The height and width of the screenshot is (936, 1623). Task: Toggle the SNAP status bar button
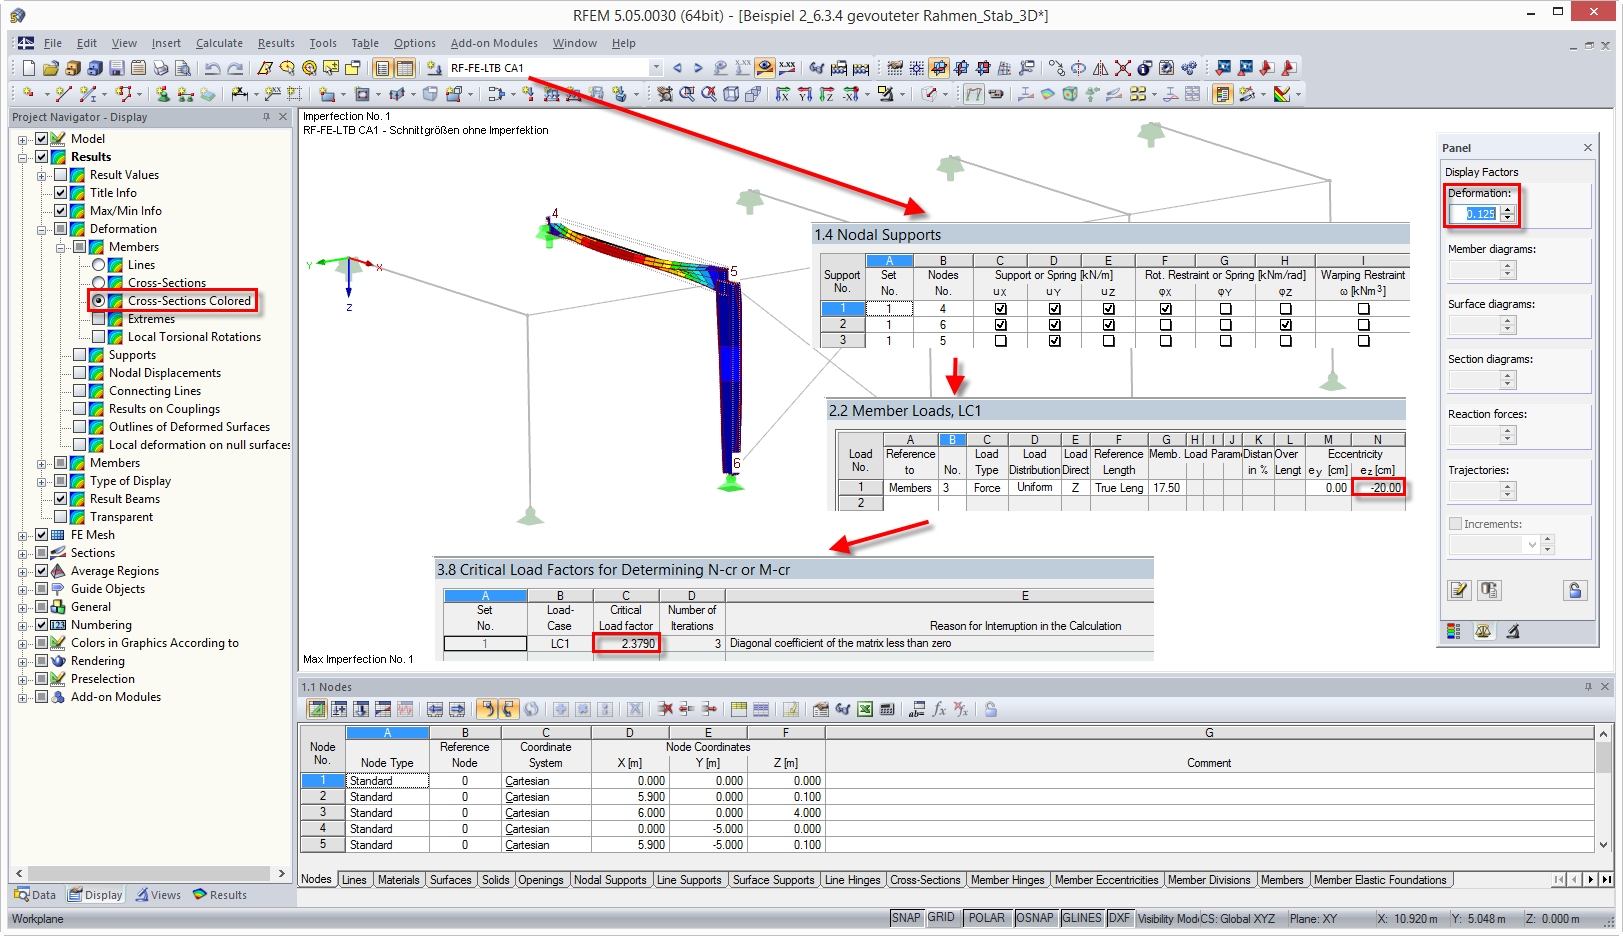(x=906, y=918)
